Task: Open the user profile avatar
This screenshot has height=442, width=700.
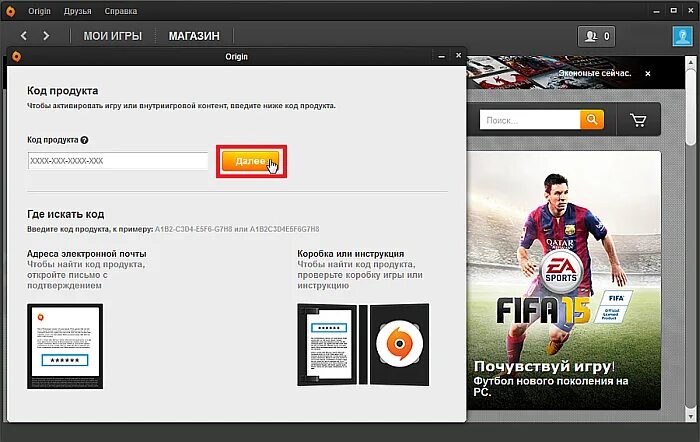Action: pyautogui.click(x=682, y=36)
